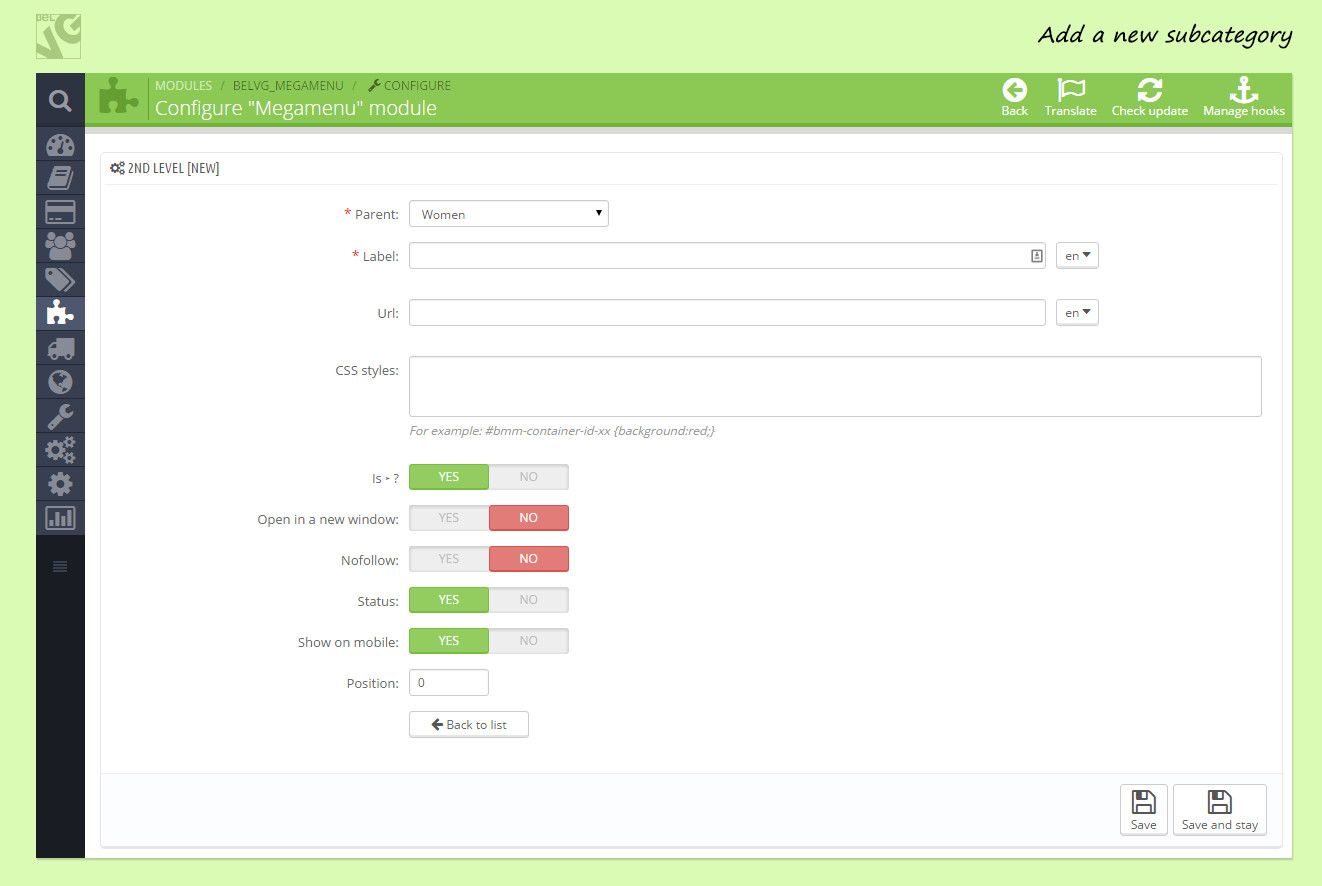Open the shipping truck icon in sidebar
Image resolution: width=1322 pixels, height=886 pixels.
click(60, 348)
